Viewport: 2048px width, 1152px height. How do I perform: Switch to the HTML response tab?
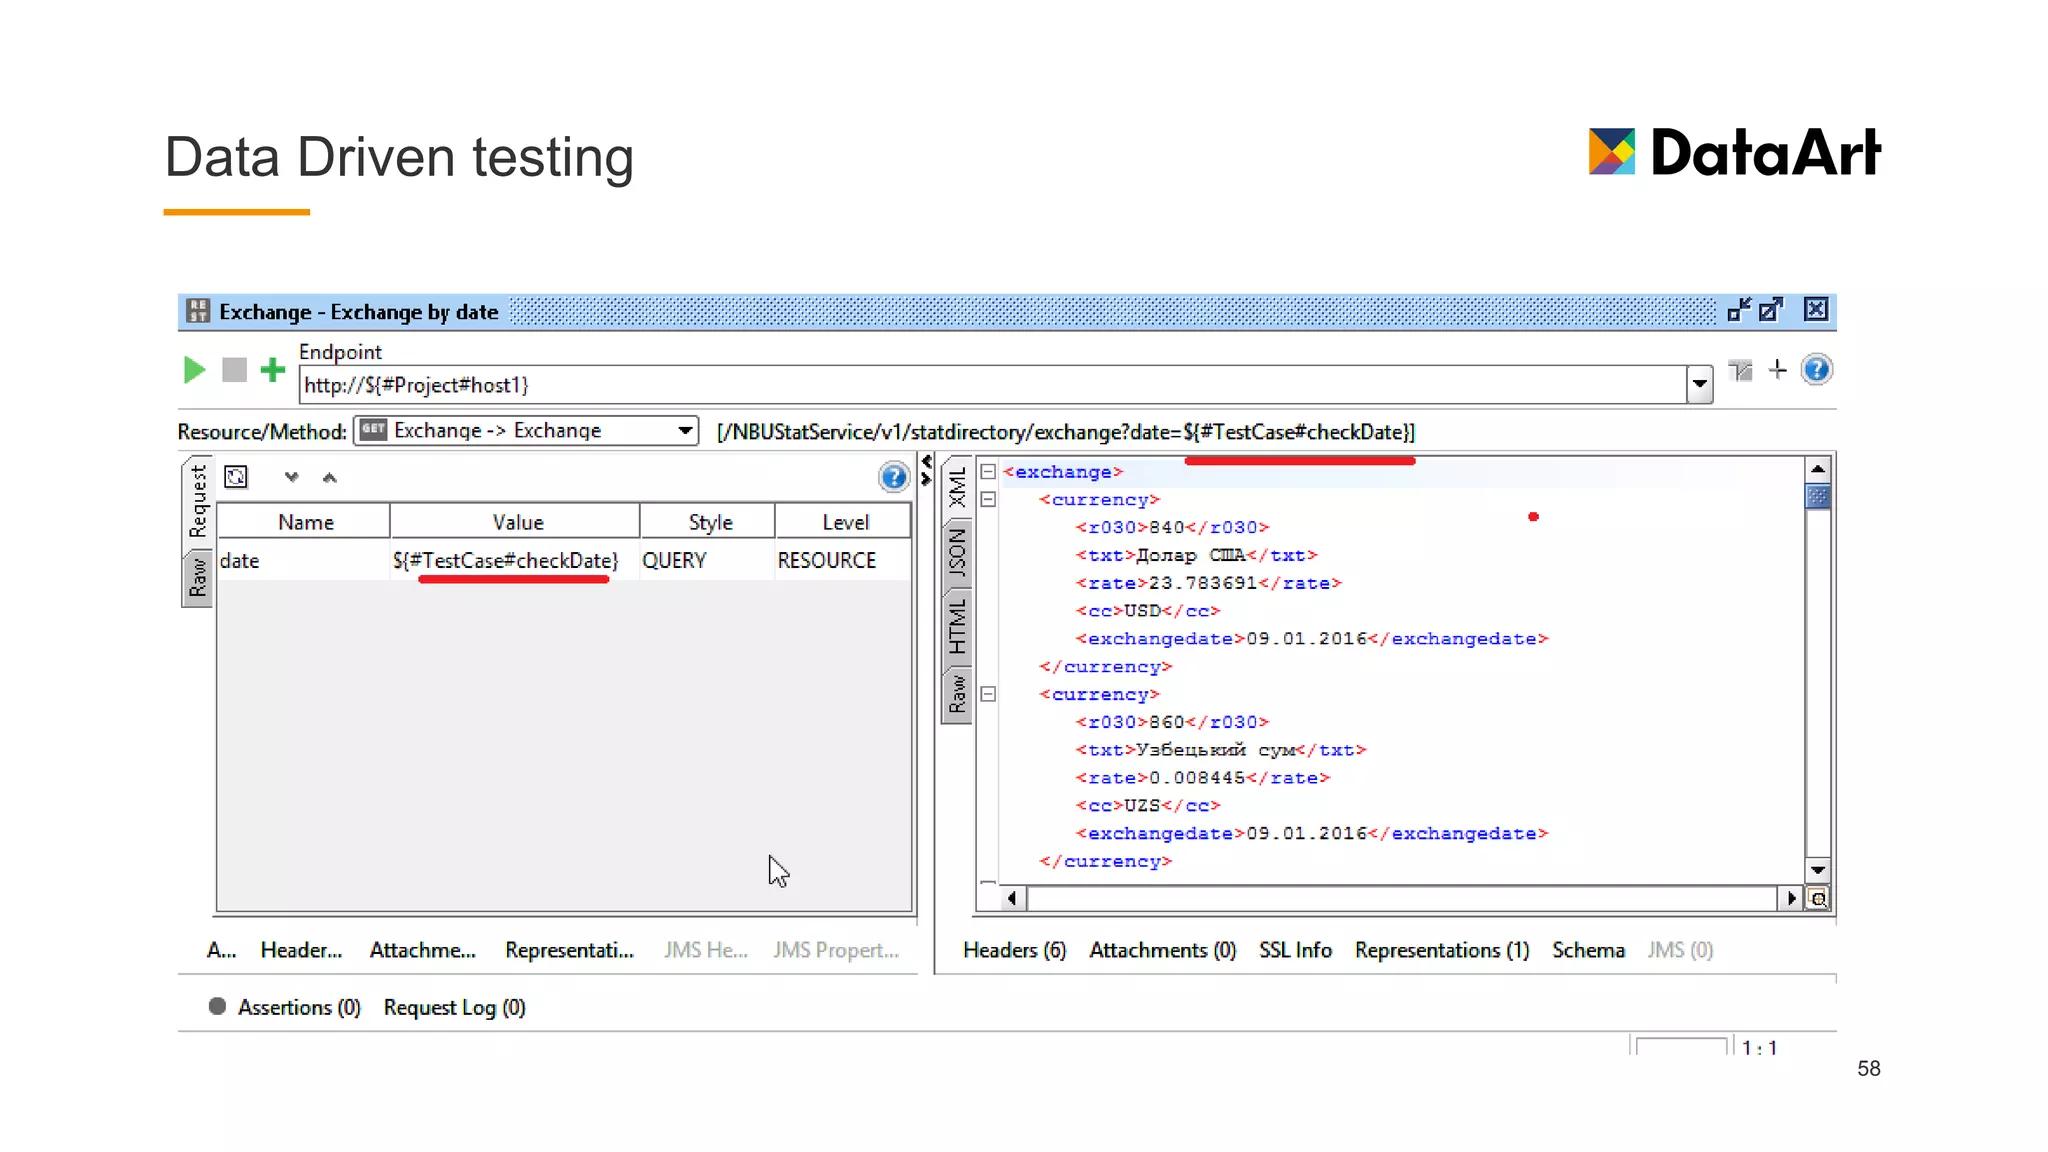pyautogui.click(x=957, y=627)
